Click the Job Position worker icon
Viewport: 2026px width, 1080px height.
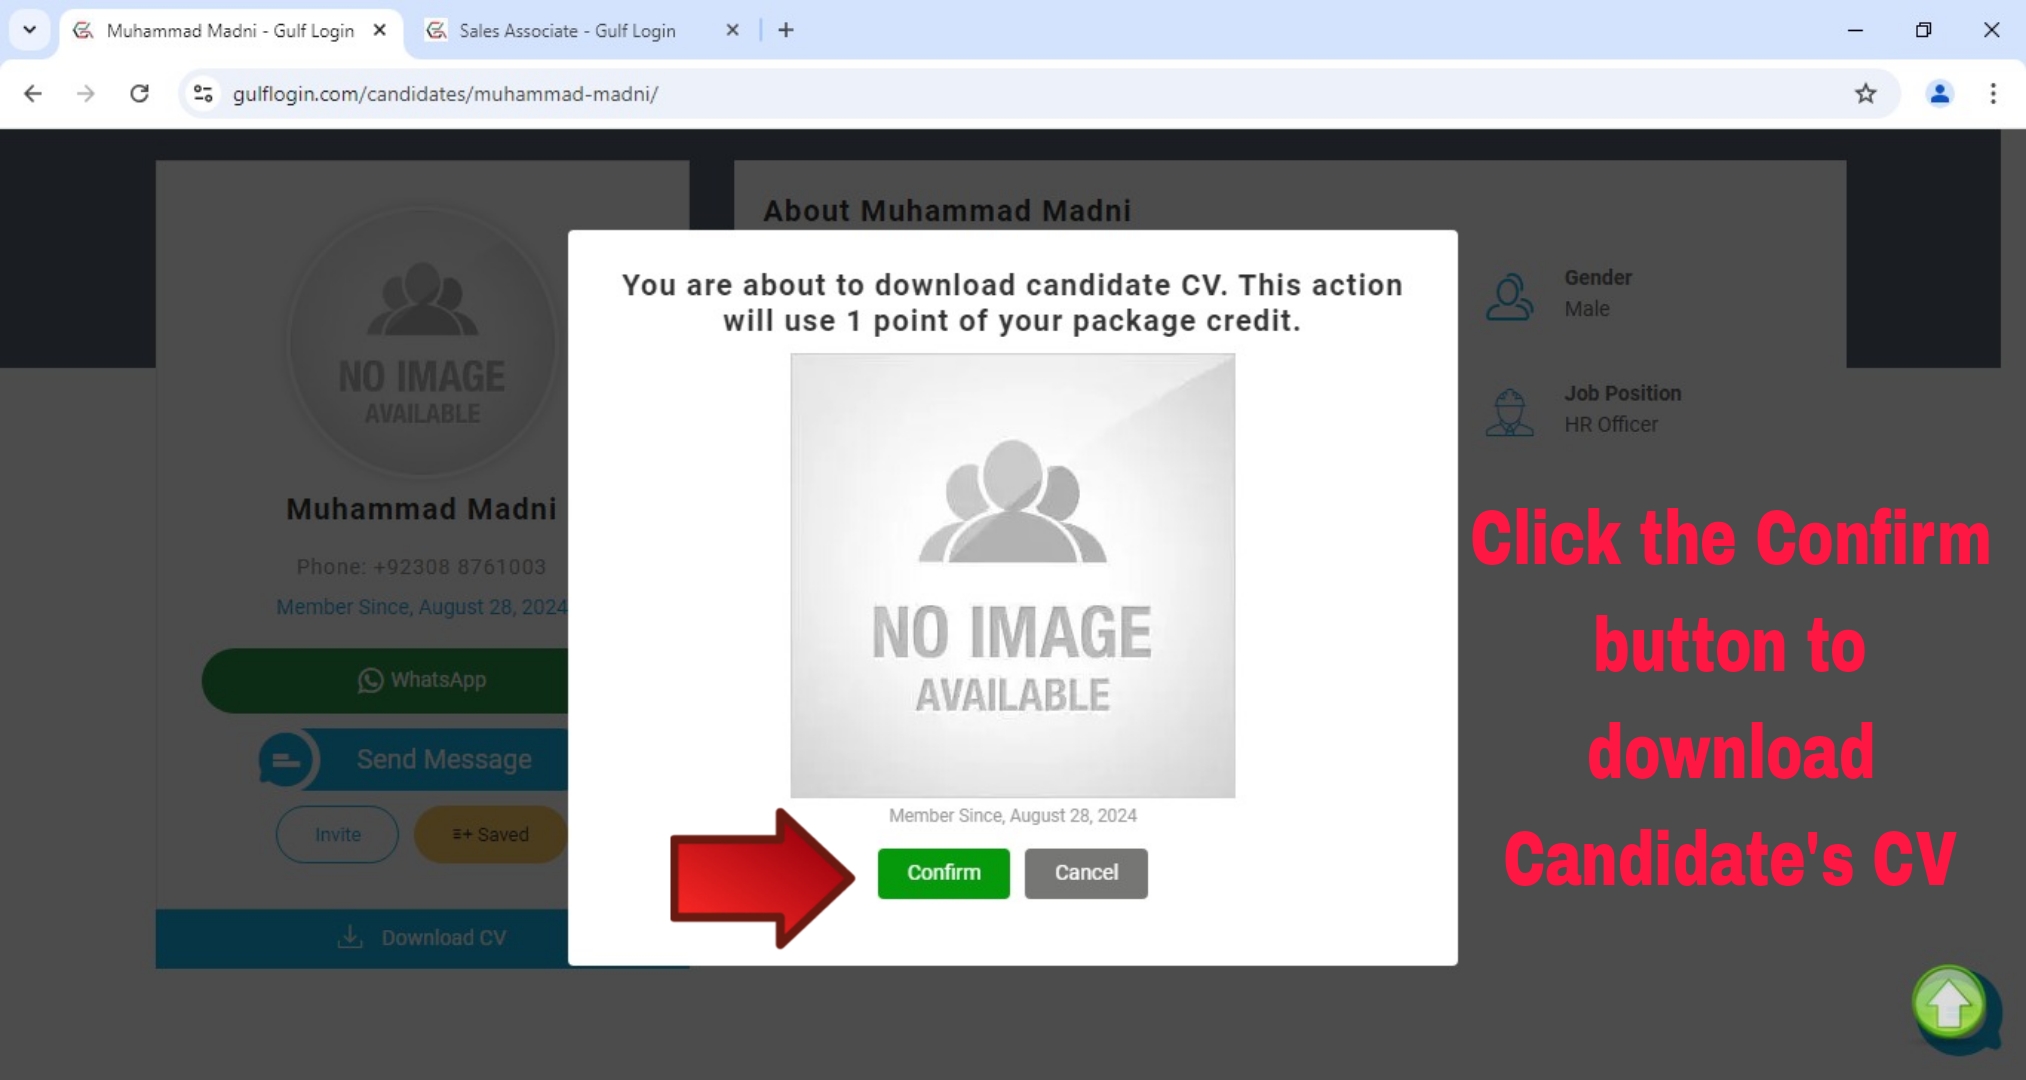pos(1510,410)
